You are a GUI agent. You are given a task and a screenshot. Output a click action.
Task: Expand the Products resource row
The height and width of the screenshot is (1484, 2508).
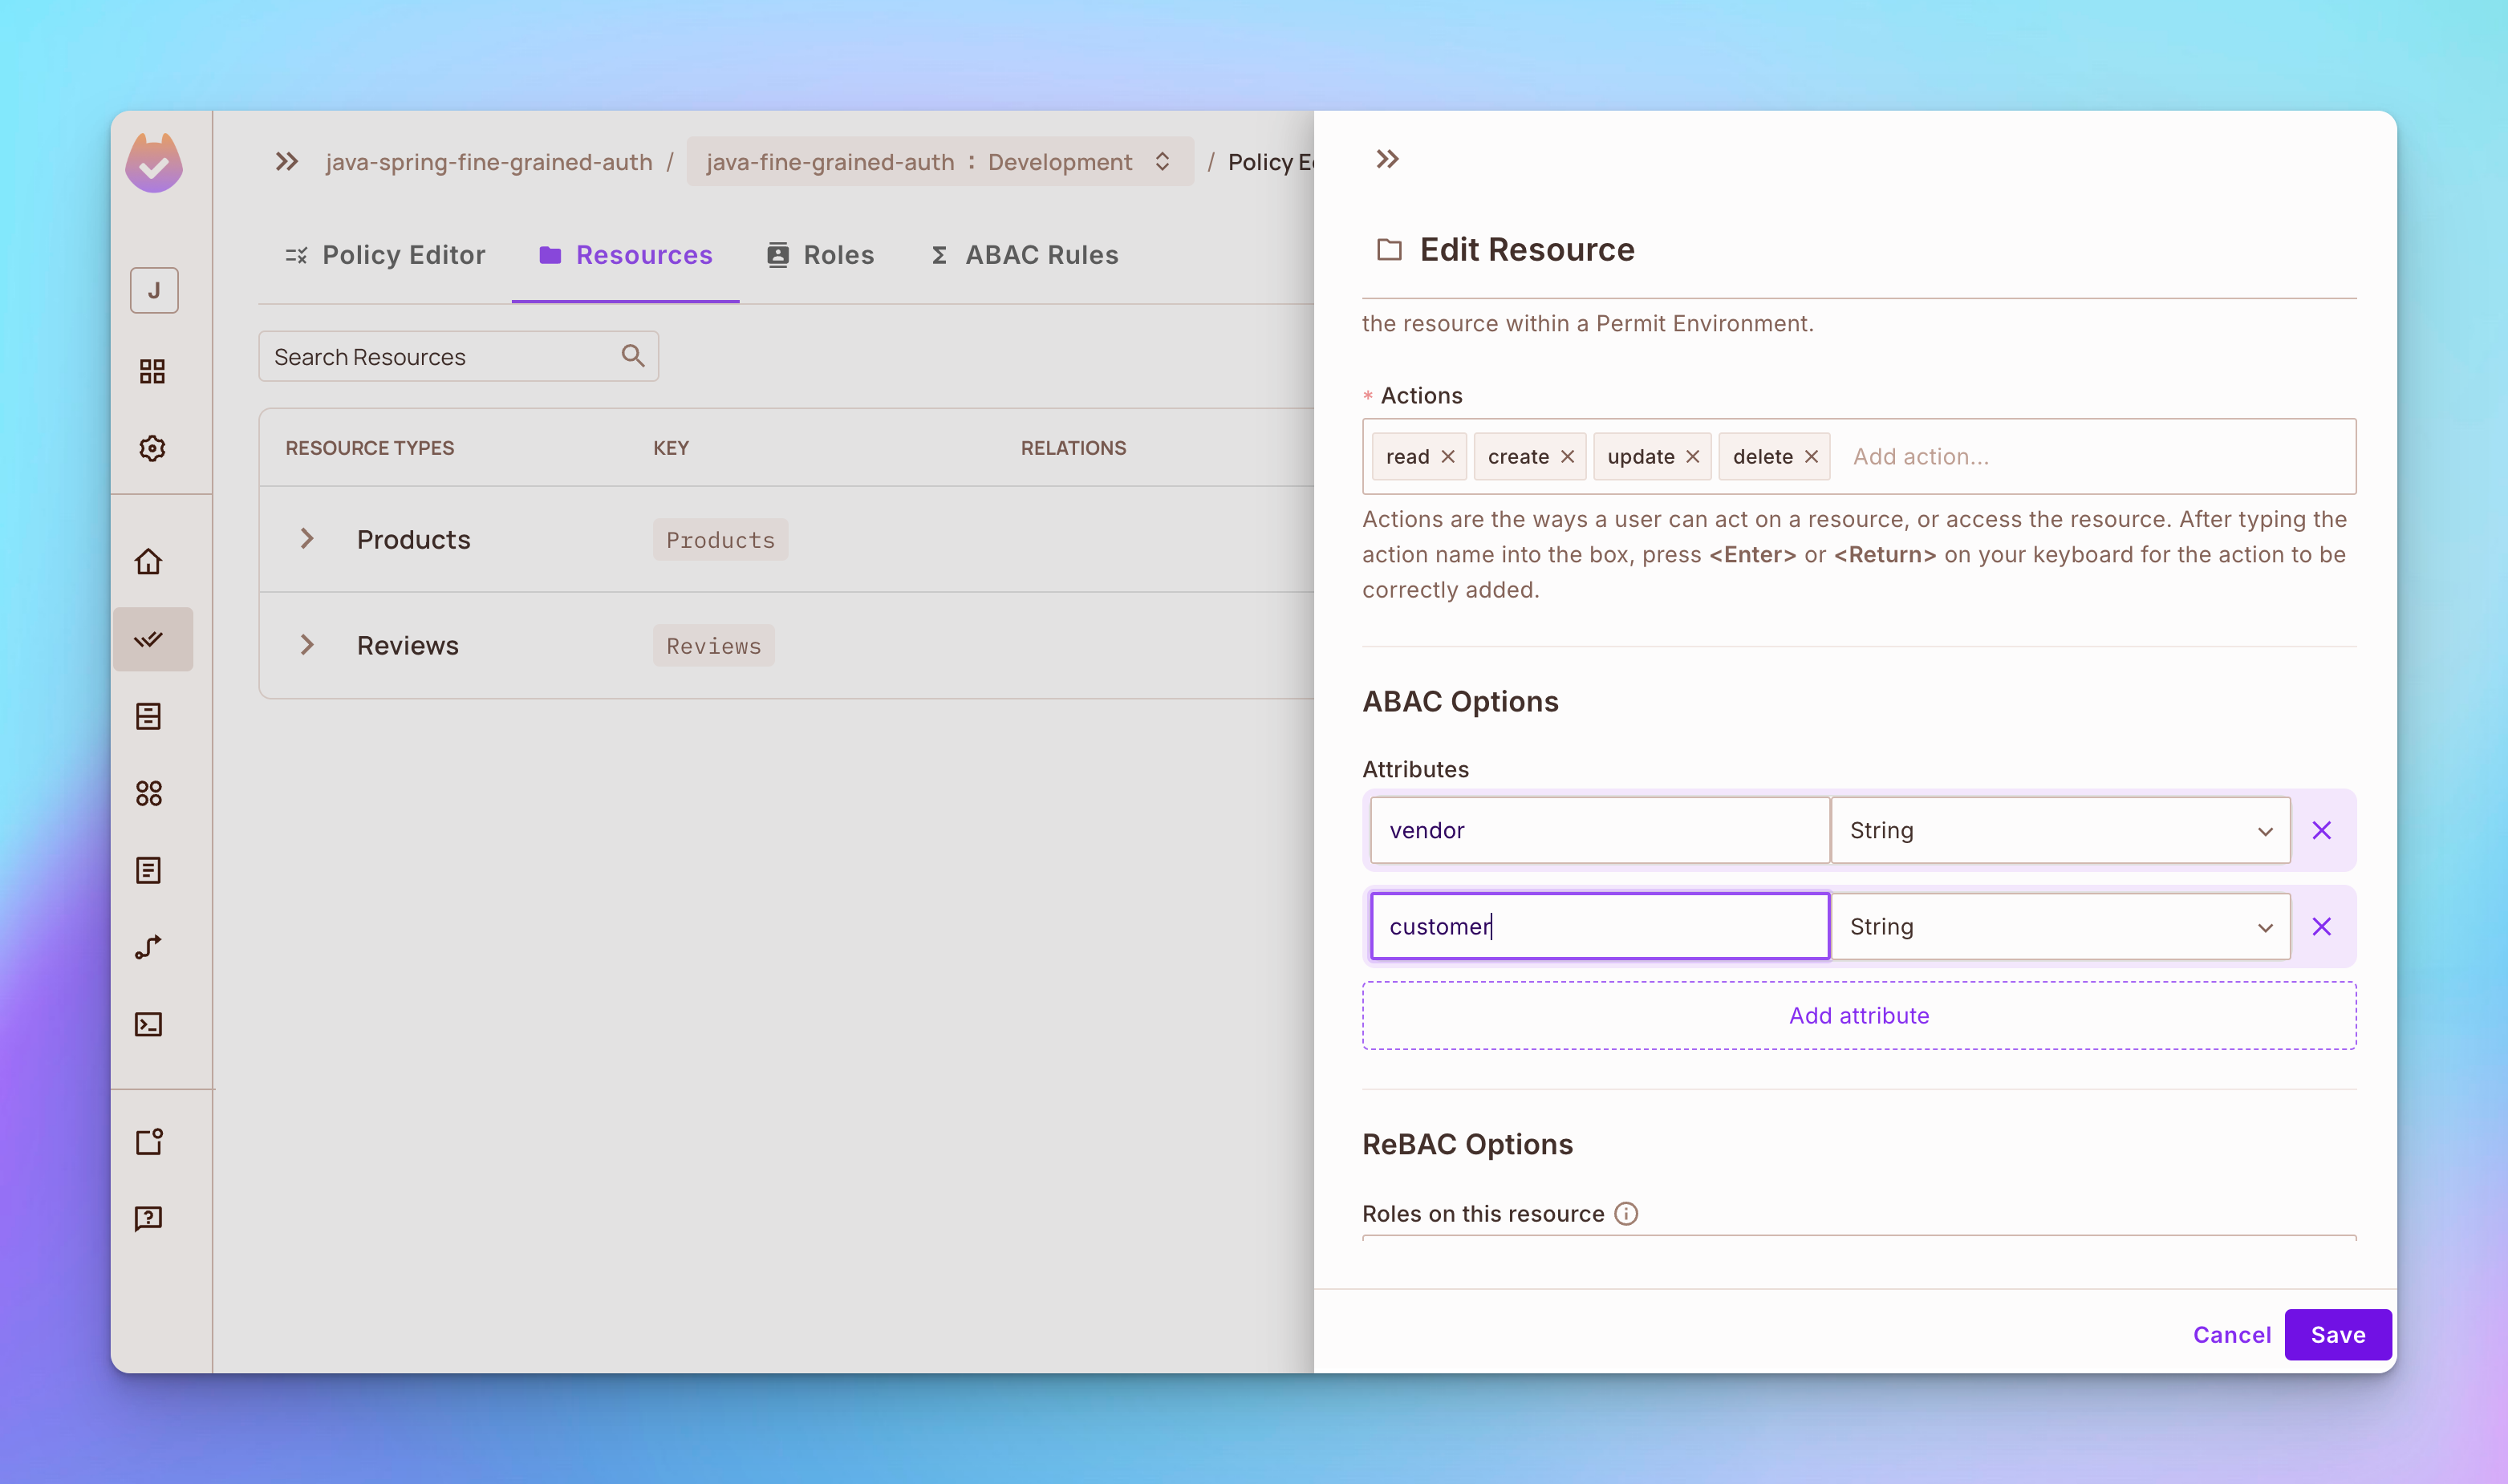(x=309, y=539)
